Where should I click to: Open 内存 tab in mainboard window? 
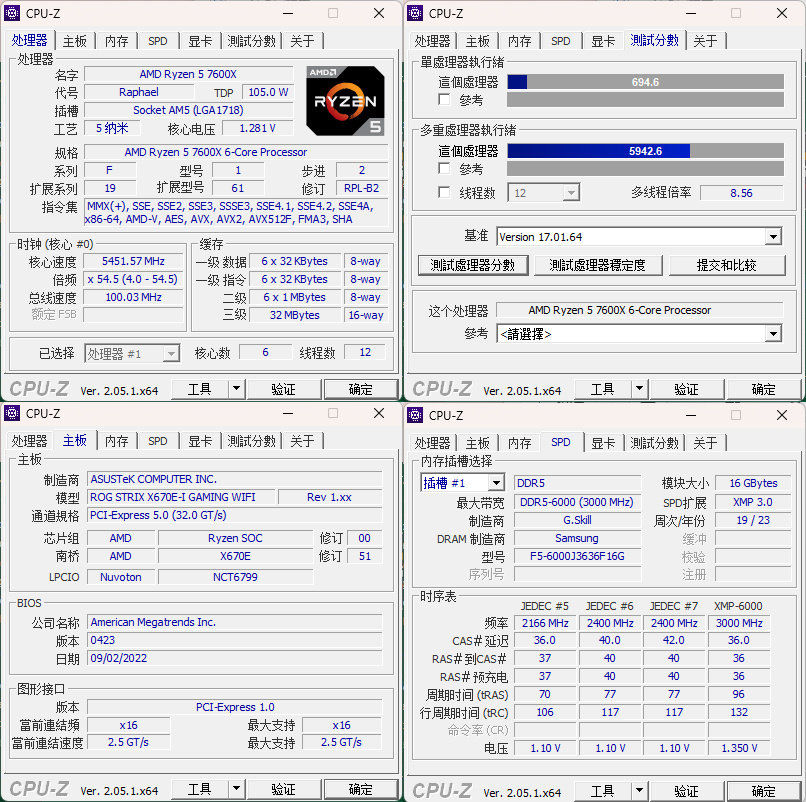[x=117, y=441]
